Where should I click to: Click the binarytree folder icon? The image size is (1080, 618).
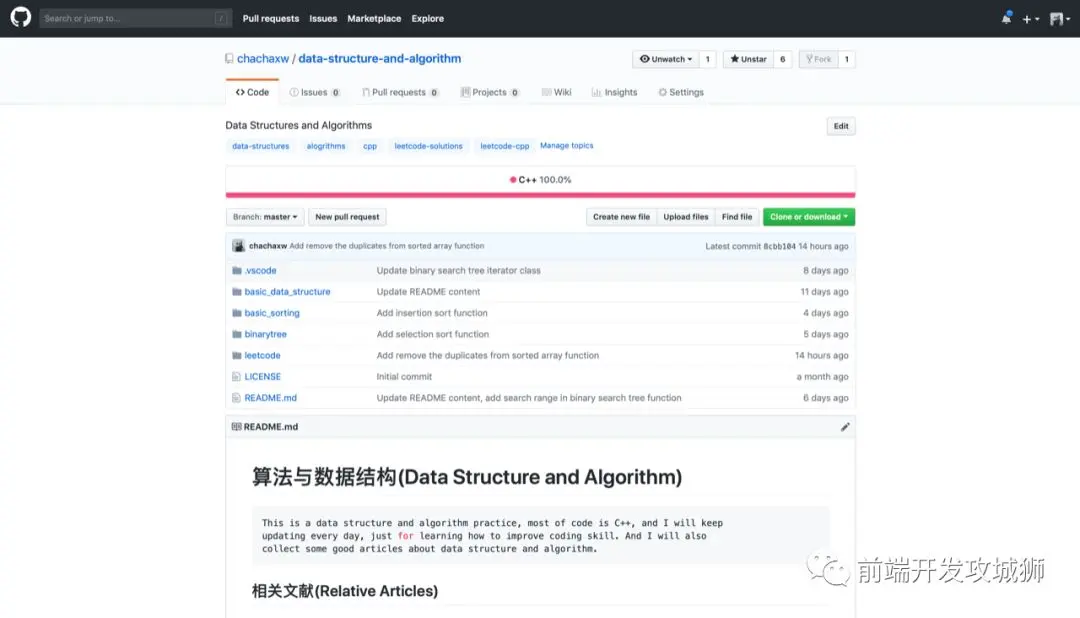pyautogui.click(x=237, y=334)
